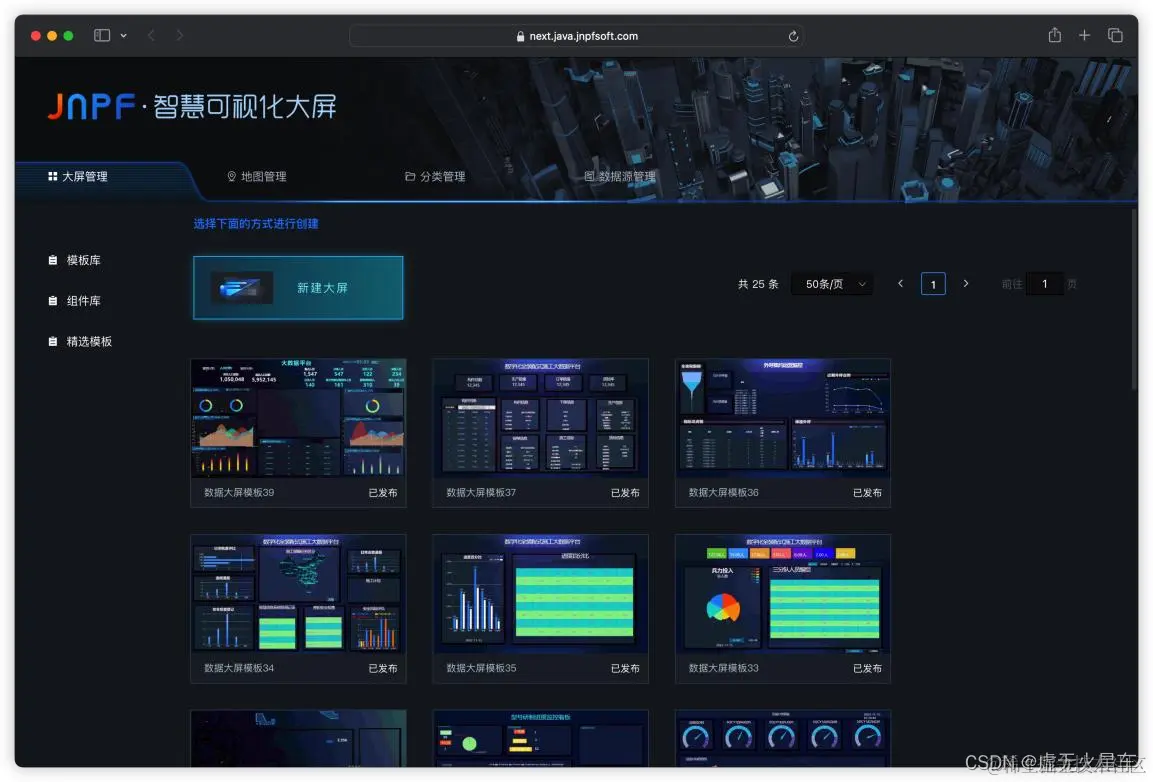Click the 前往 page jump input field

point(1044,284)
